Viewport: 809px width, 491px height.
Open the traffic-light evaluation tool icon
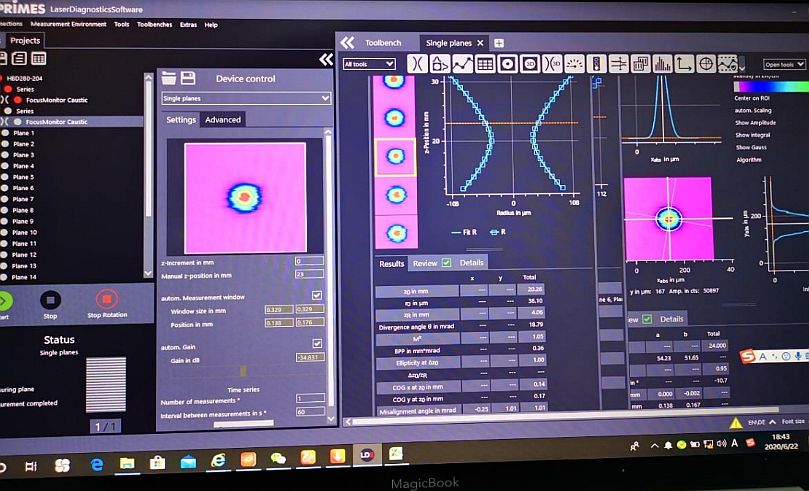coord(597,63)
